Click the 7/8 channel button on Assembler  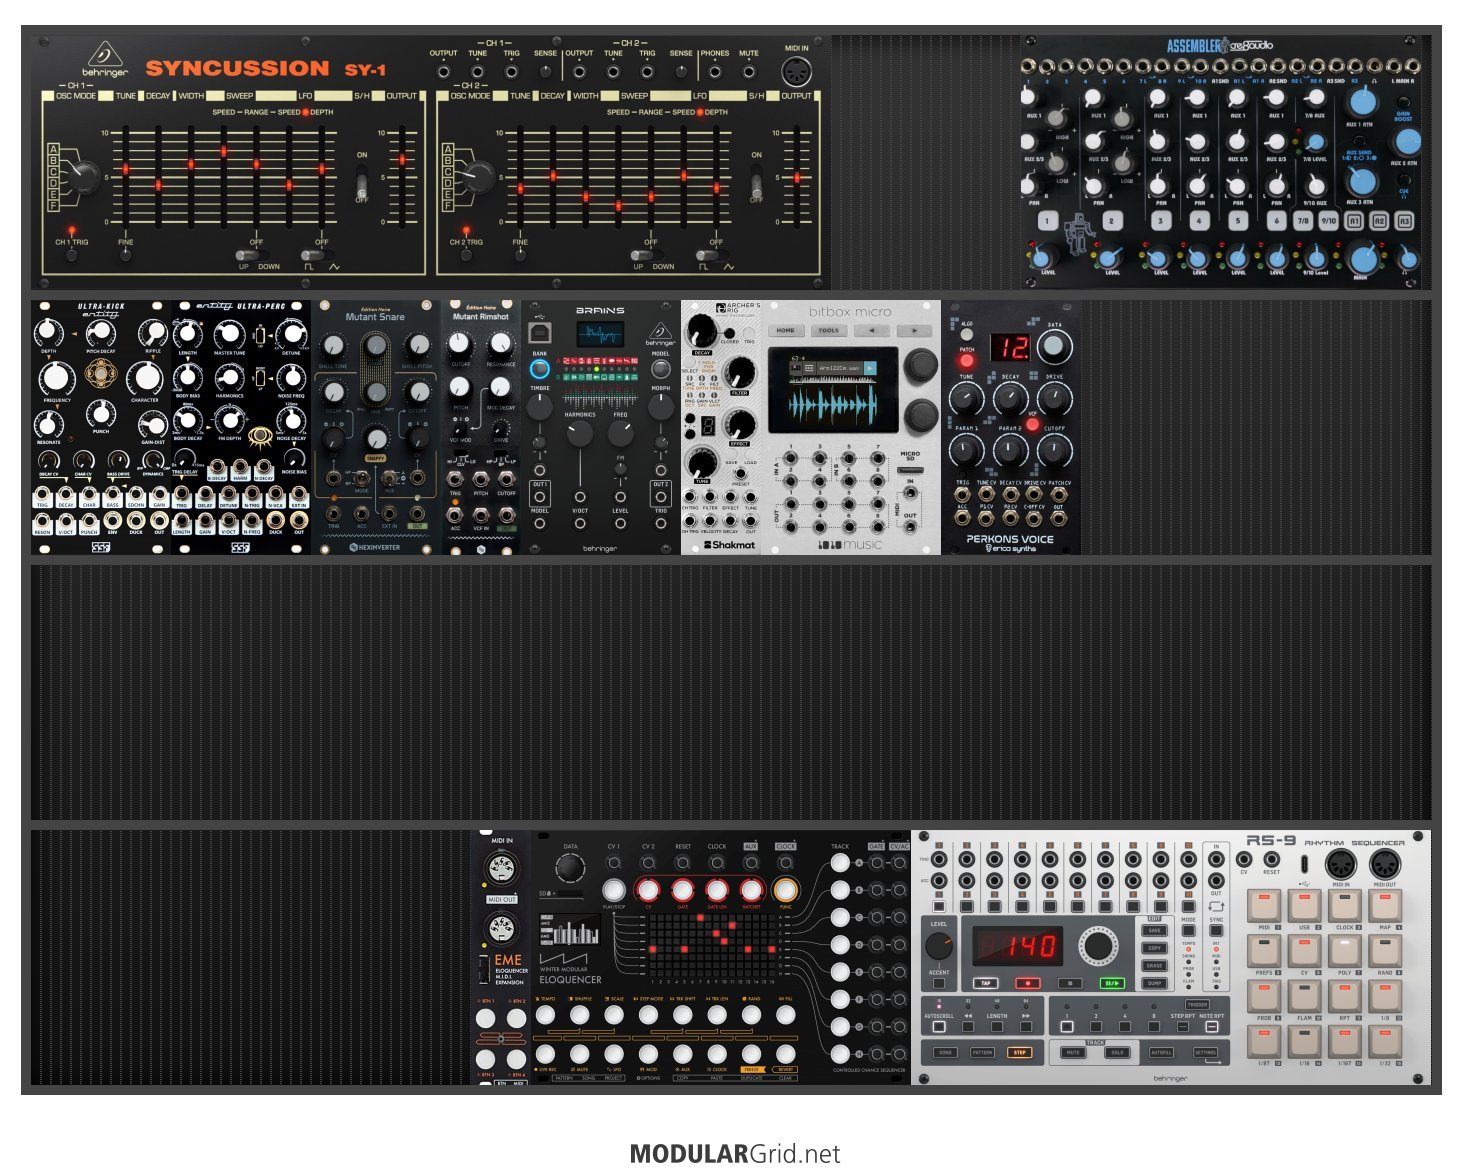point(1303,221)
